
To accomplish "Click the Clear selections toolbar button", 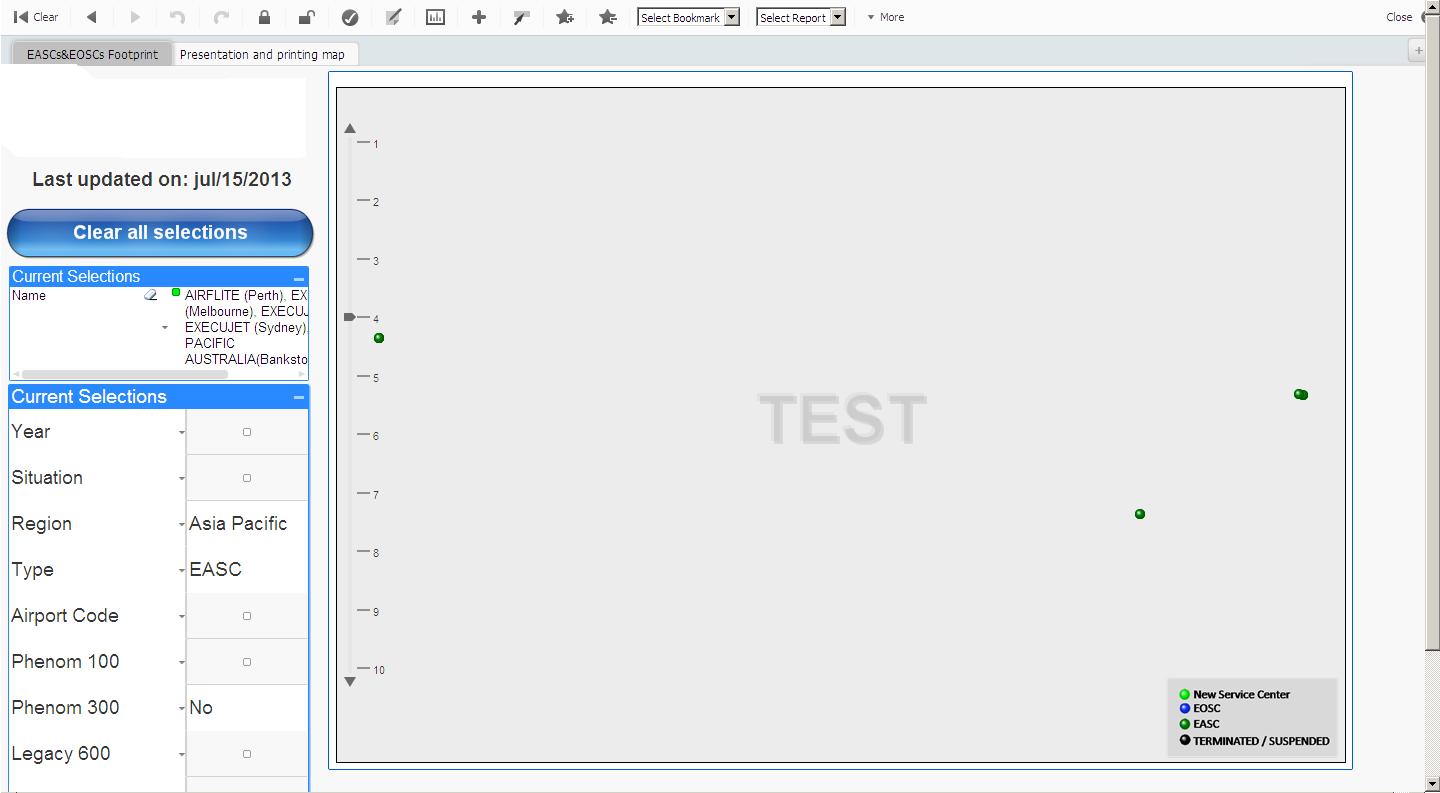I will point(36,17).
